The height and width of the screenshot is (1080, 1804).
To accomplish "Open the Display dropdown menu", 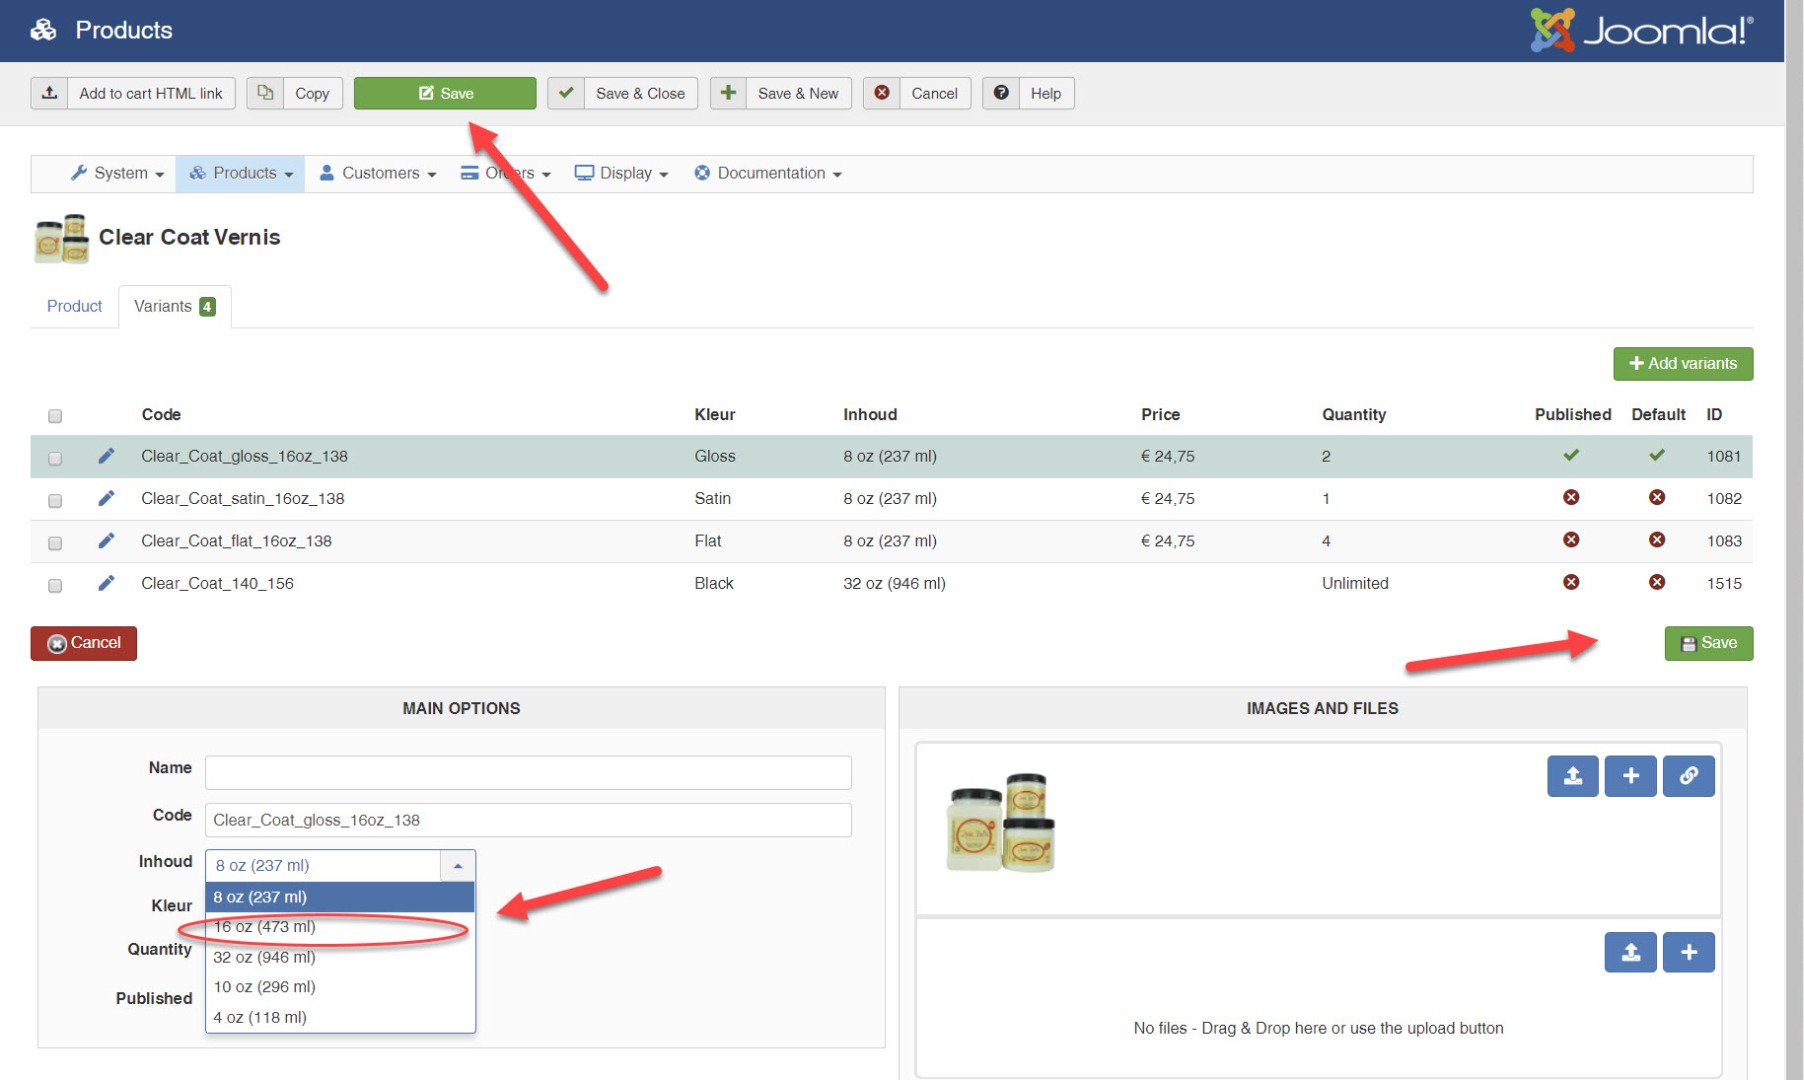I will tap(621, 173).
